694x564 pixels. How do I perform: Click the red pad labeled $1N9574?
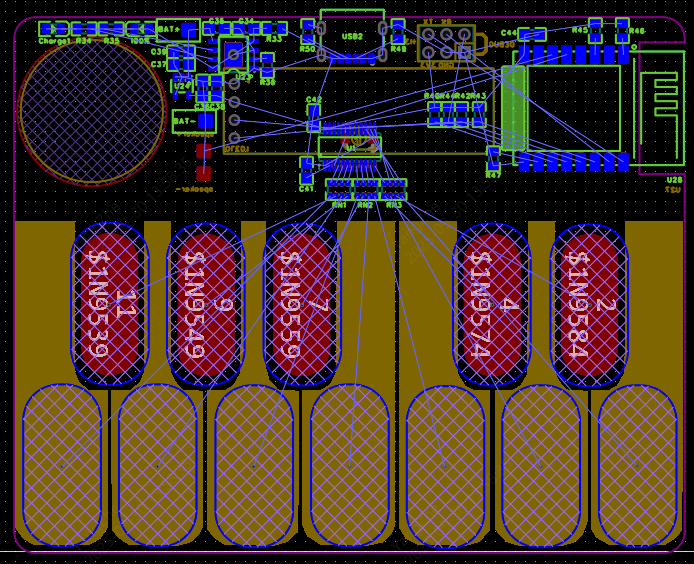(492, 305)
